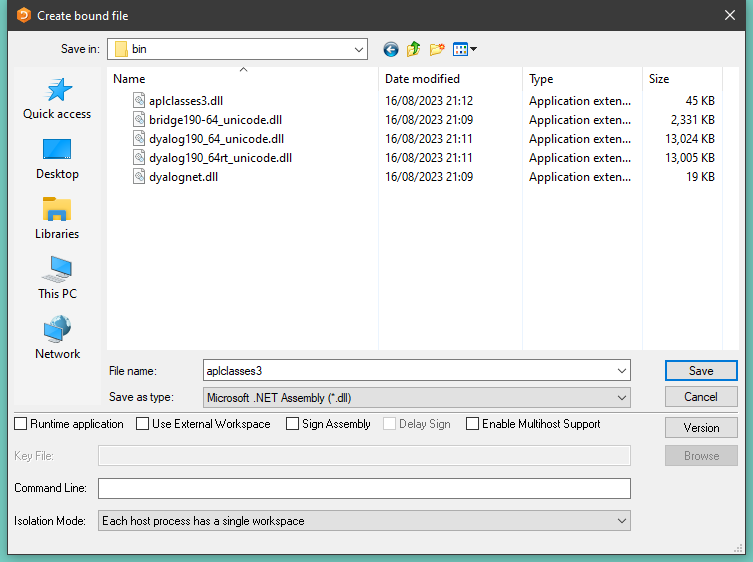Create a new folder icon
The width and height of the screenshot is (753, 562).
coord(437,49)
